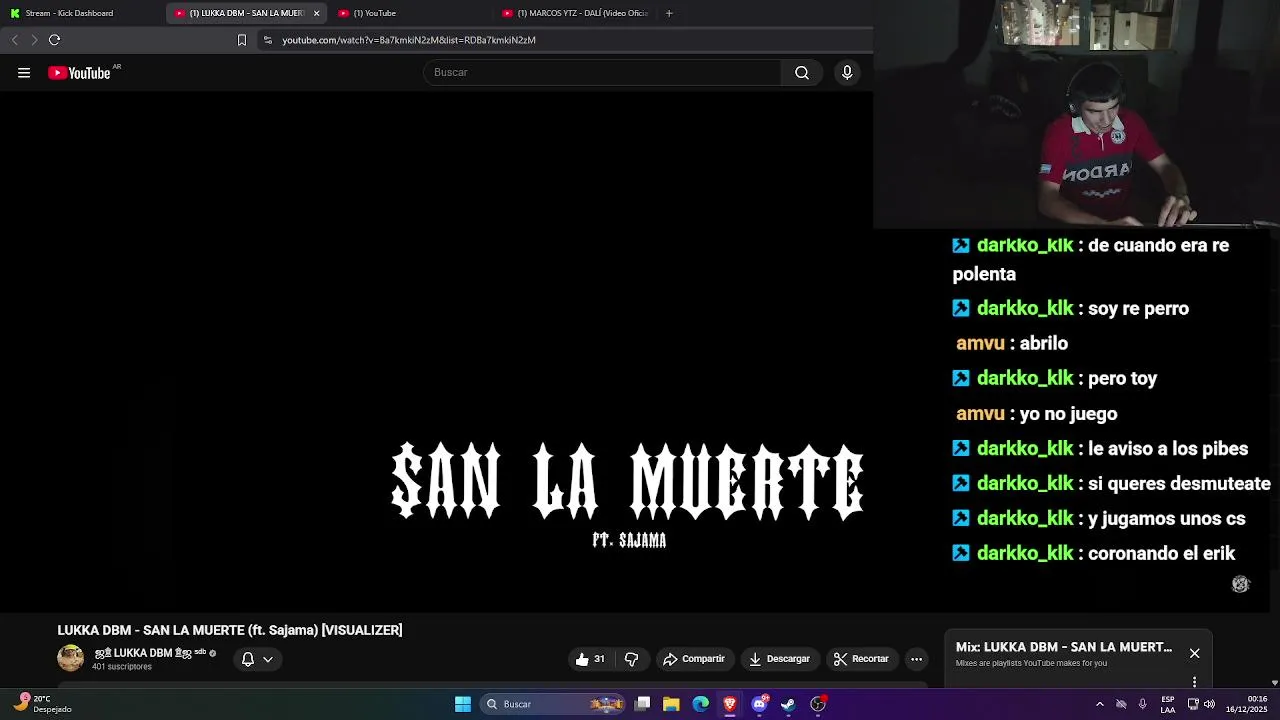
Task: Open the notification bell subscription dropdown
Action: [257, 659]
